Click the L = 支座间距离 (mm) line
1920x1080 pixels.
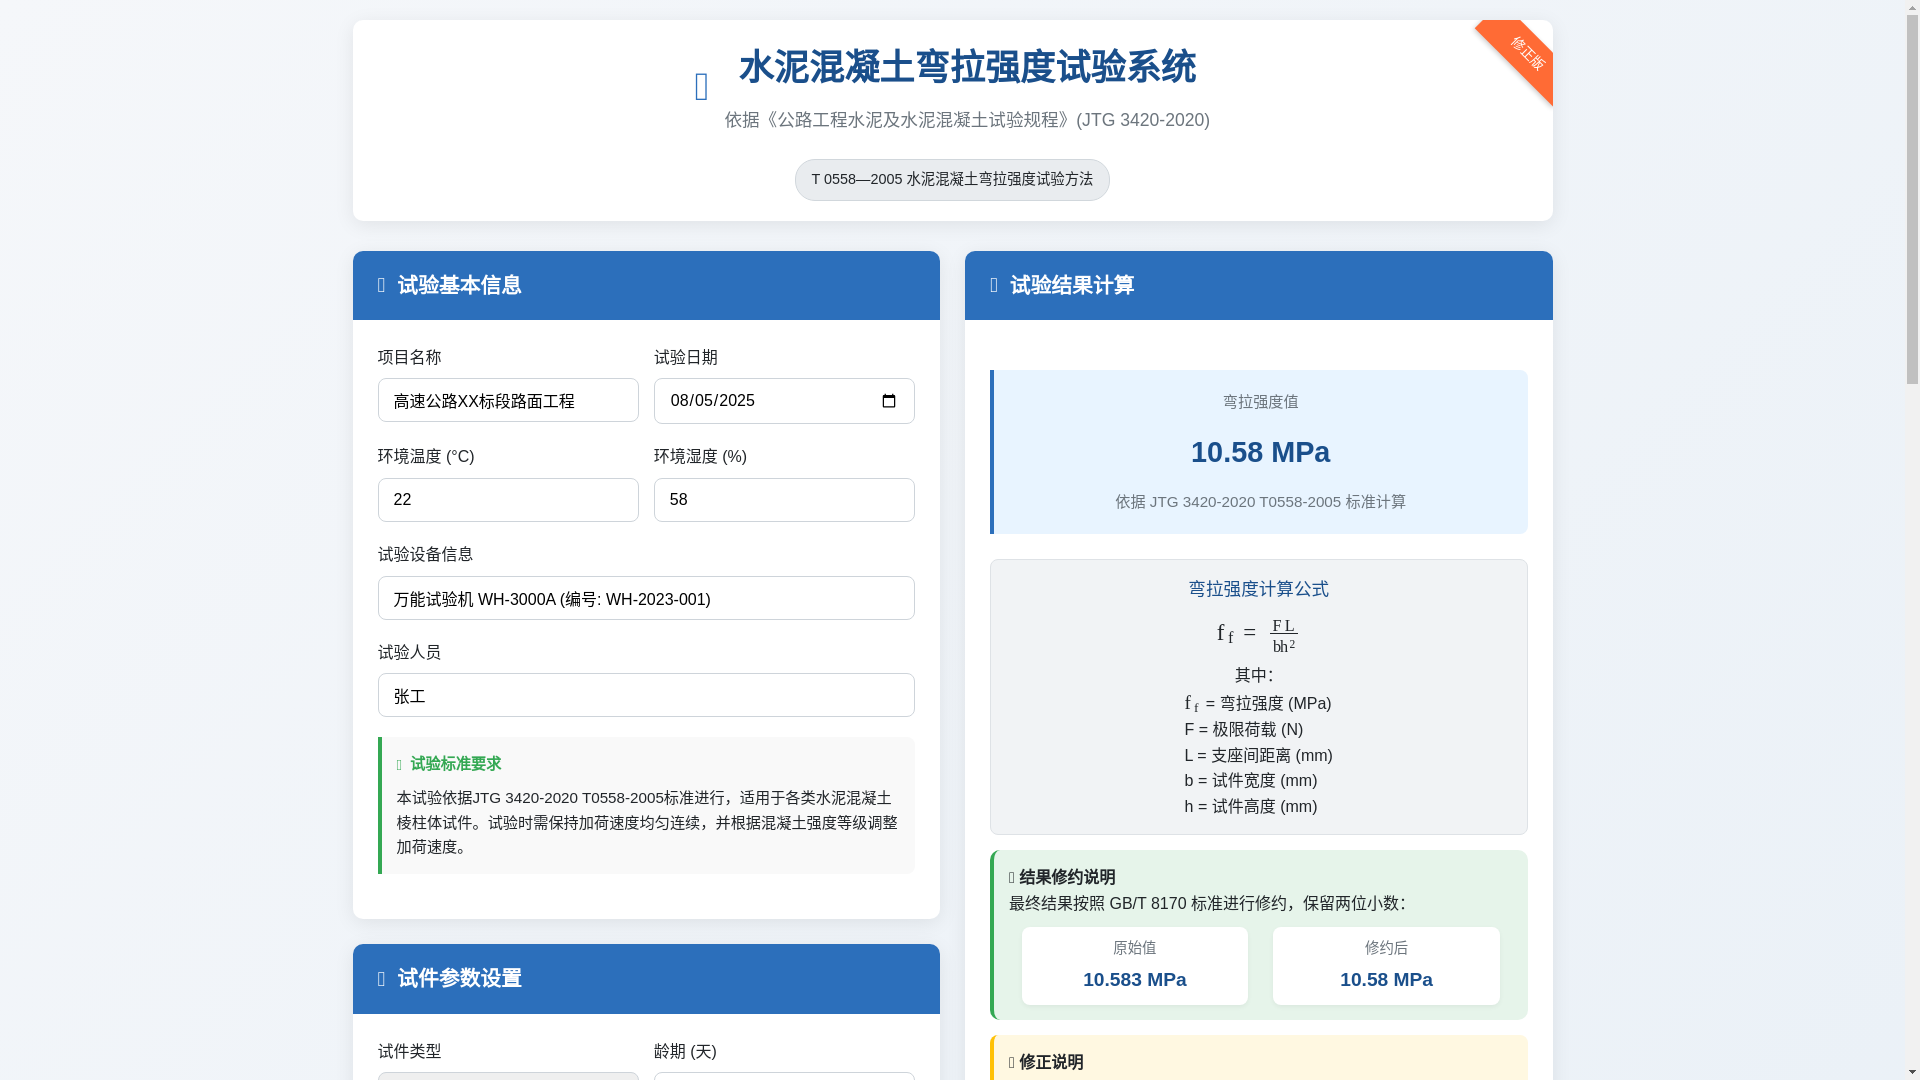point(1258,756)
